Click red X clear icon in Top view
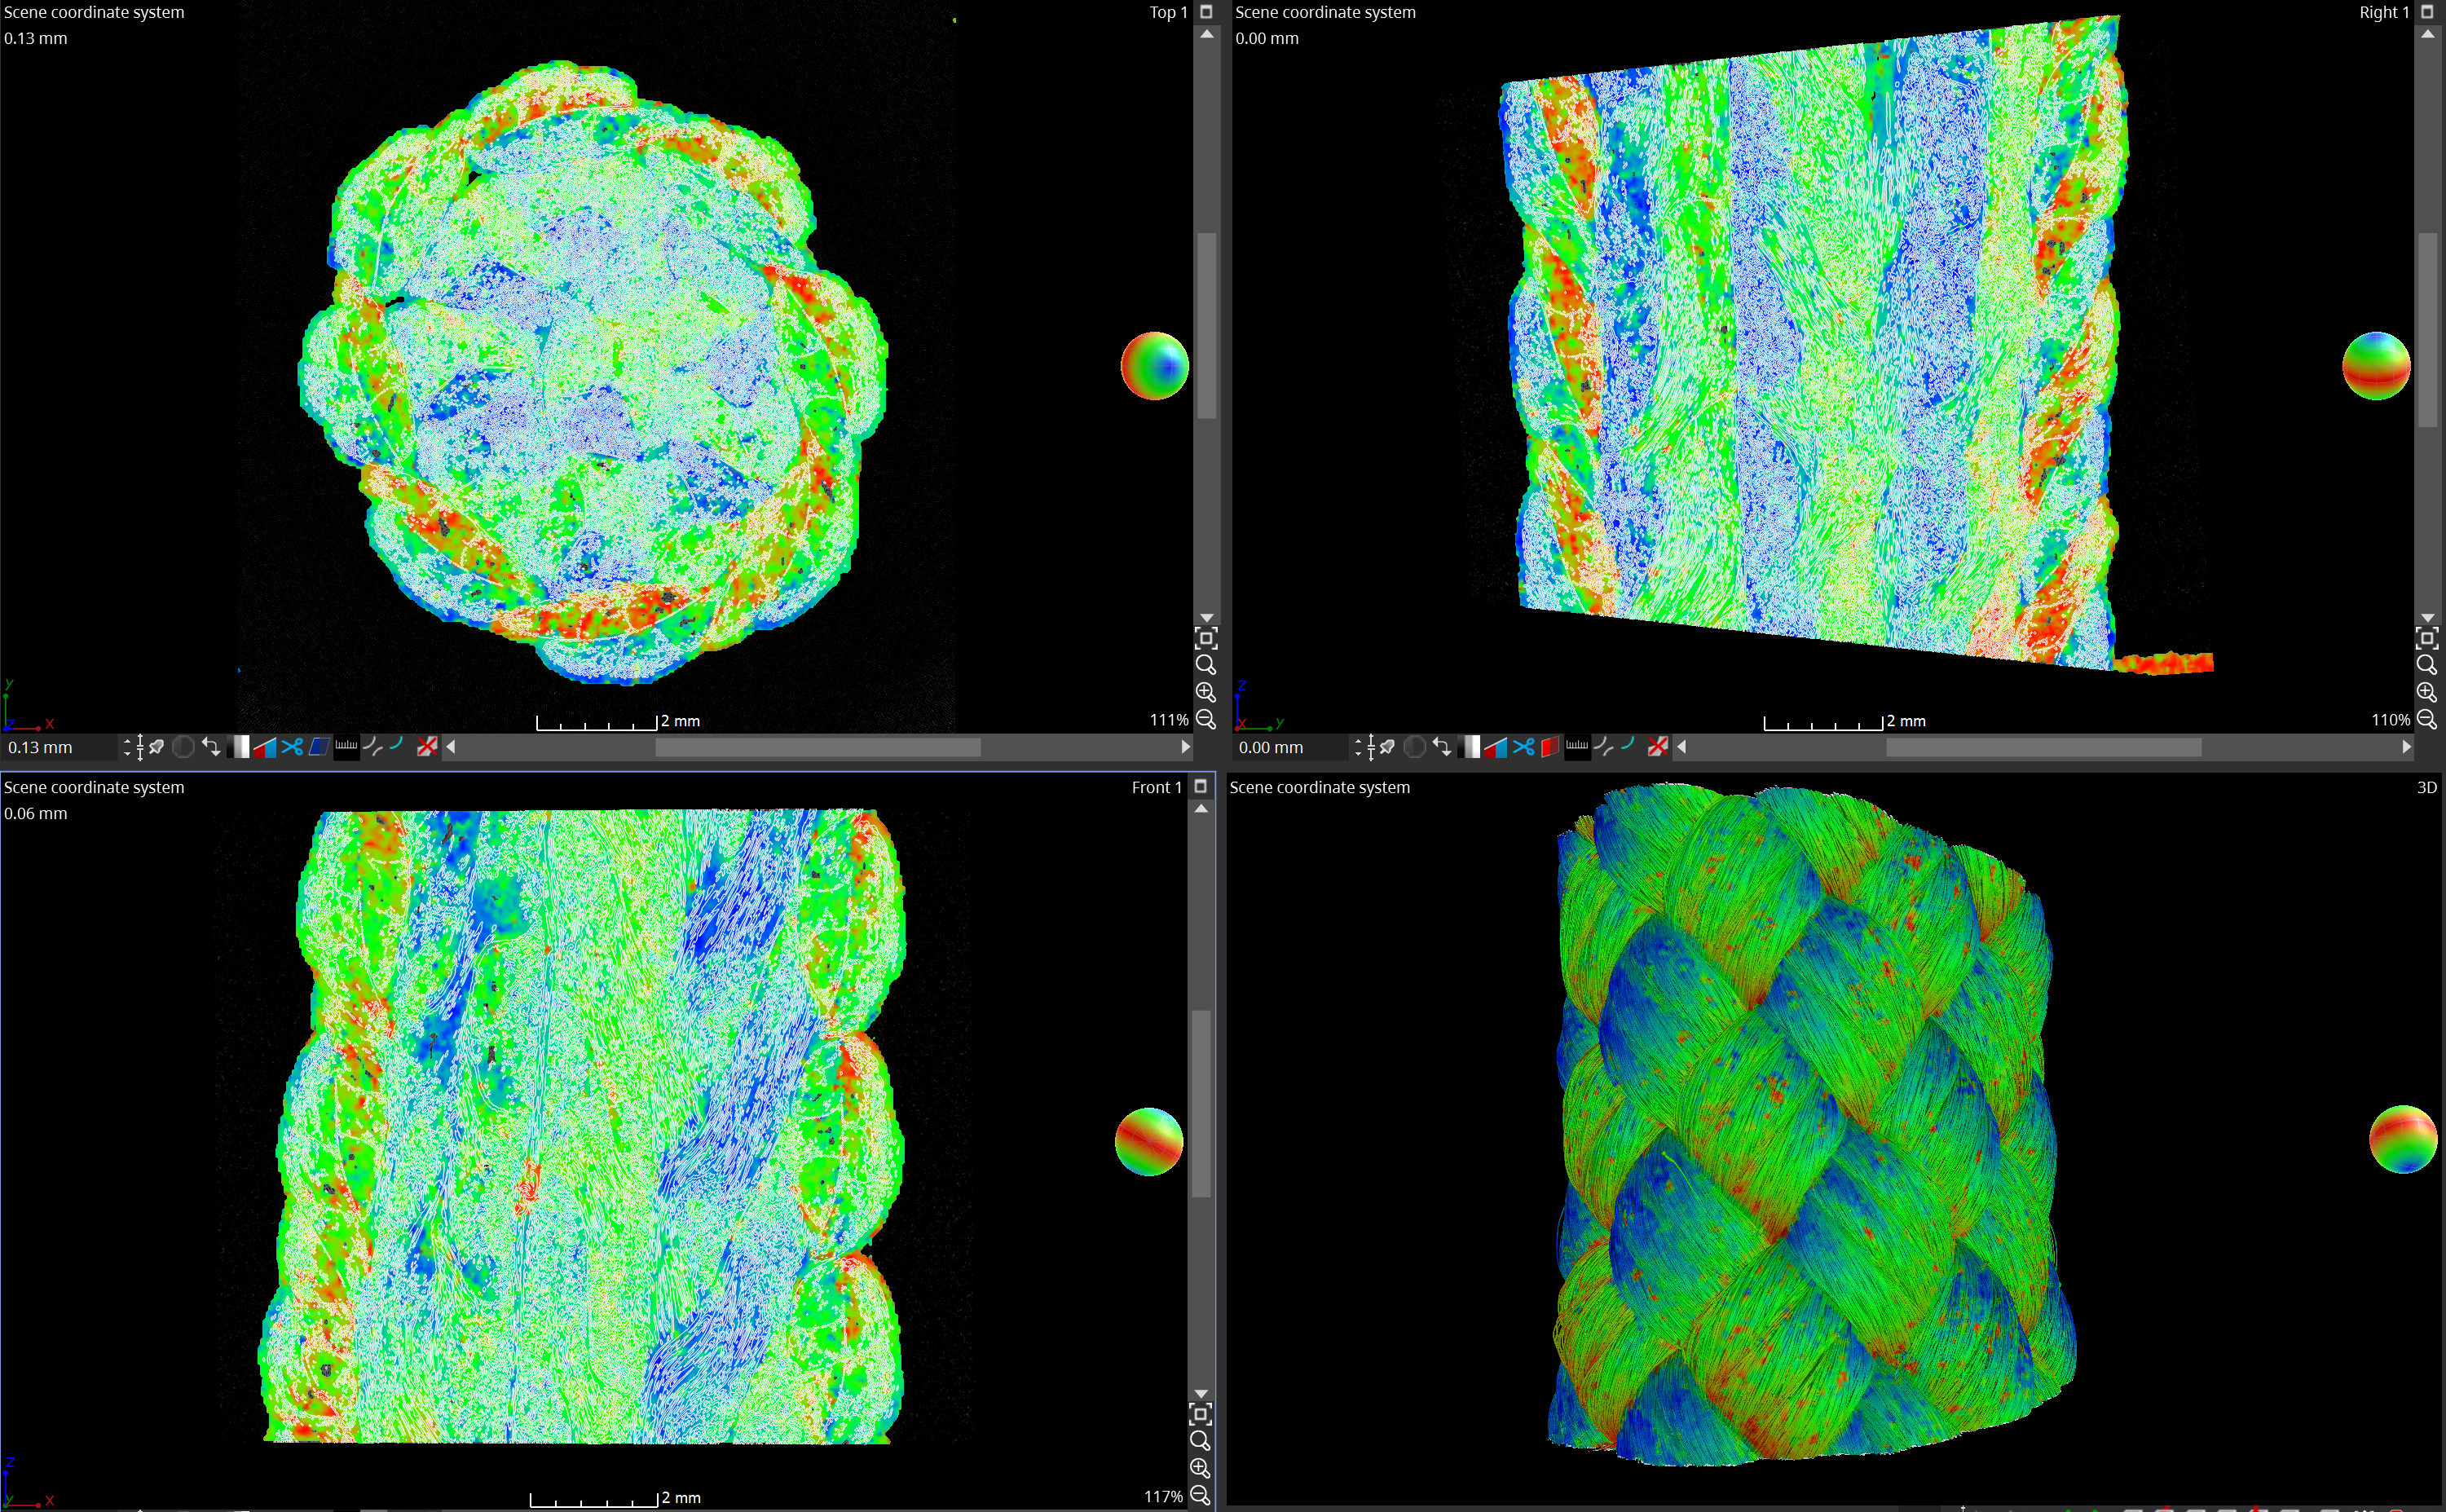This screenshot has height=1512, width=2446. pyautogui.click(x=427, y=747)
